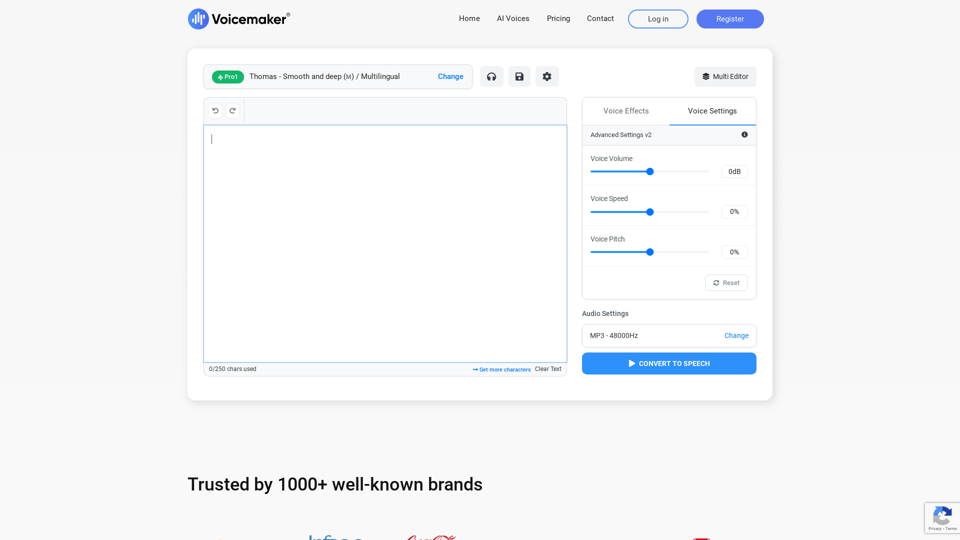Click the Voice Pitch 0% value field
The image size is (960, 540).
(x=734, y=252)
